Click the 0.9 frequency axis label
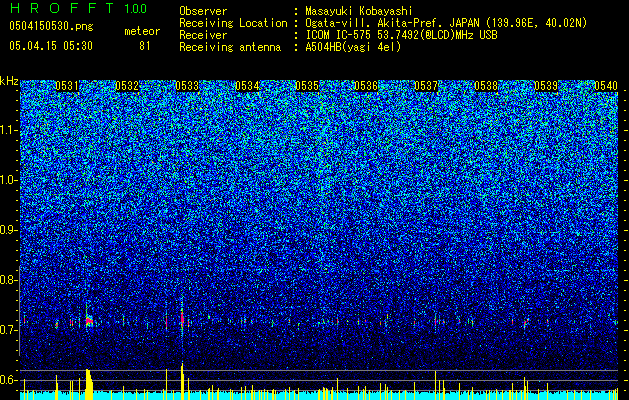Screen dimensions: 629x400 pyautogui.click(x=7, y=230)
